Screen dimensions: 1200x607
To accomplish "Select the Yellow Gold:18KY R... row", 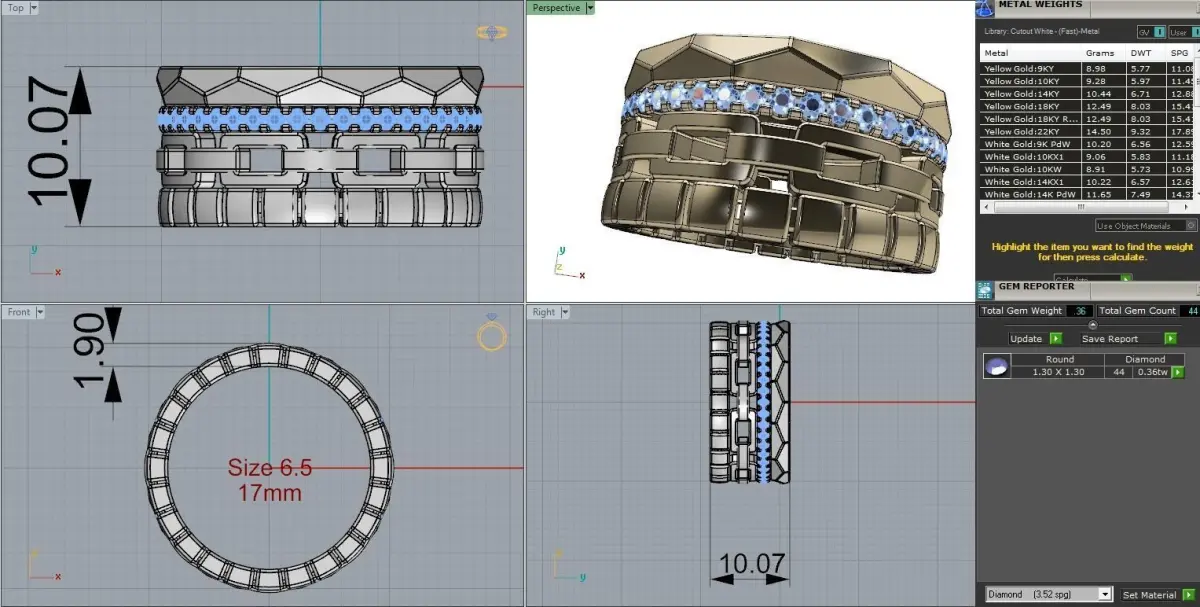I will [x=1088, y=119].
